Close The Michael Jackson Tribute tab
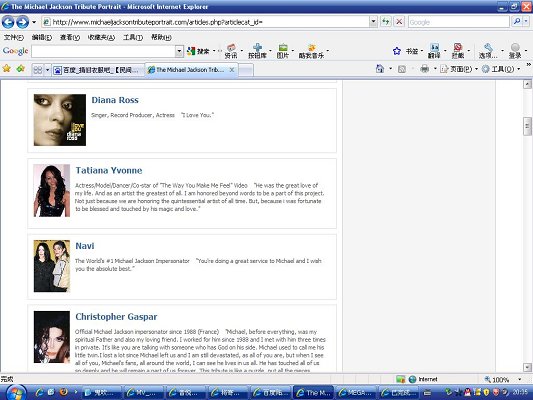Image resolution: width=533 pixels, height=400 pixels. coord(232,70)
